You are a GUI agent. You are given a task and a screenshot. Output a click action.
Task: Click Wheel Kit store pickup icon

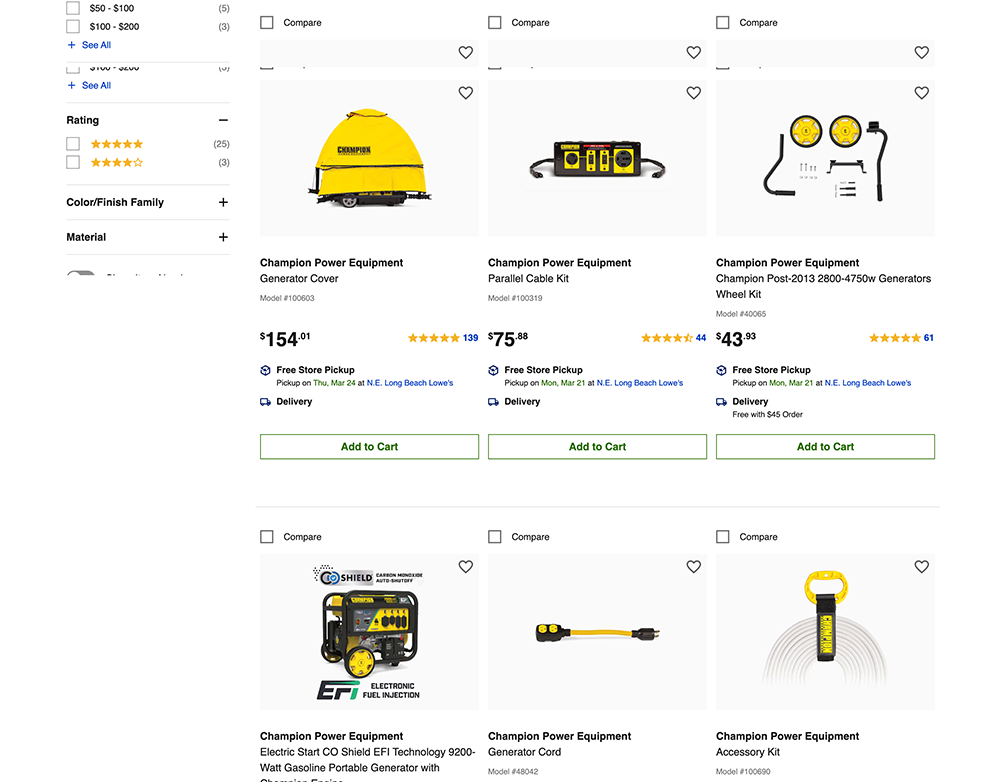tap(721, 371)
